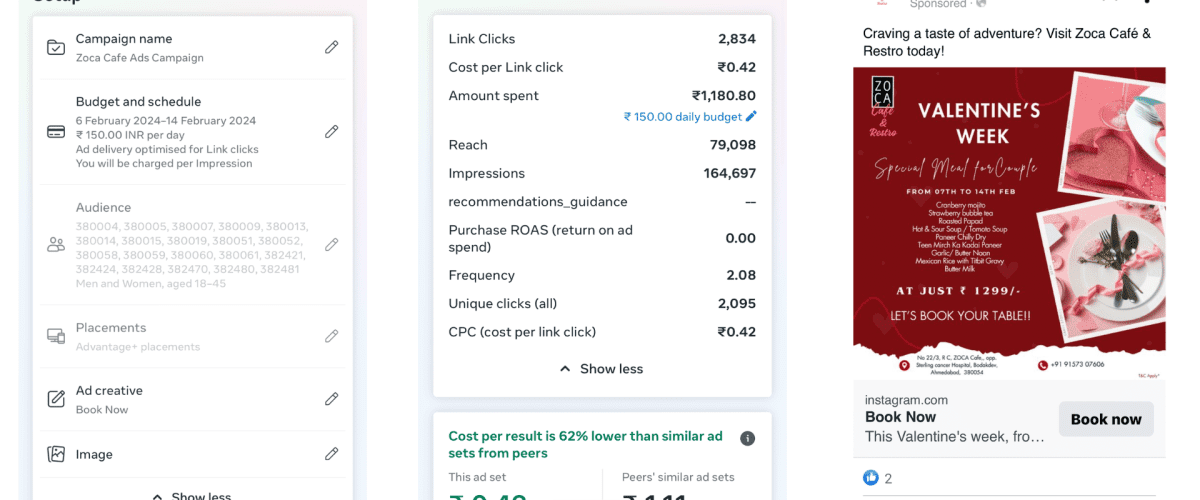Screen dimensions: 1200x500
Task: Click the Audience people icon
Action: [56, 245]
